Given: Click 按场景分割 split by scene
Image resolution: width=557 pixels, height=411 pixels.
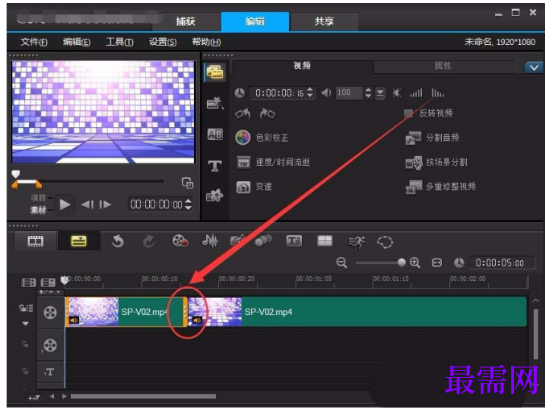Looking at the screenshot, I should tap(437, 162).
